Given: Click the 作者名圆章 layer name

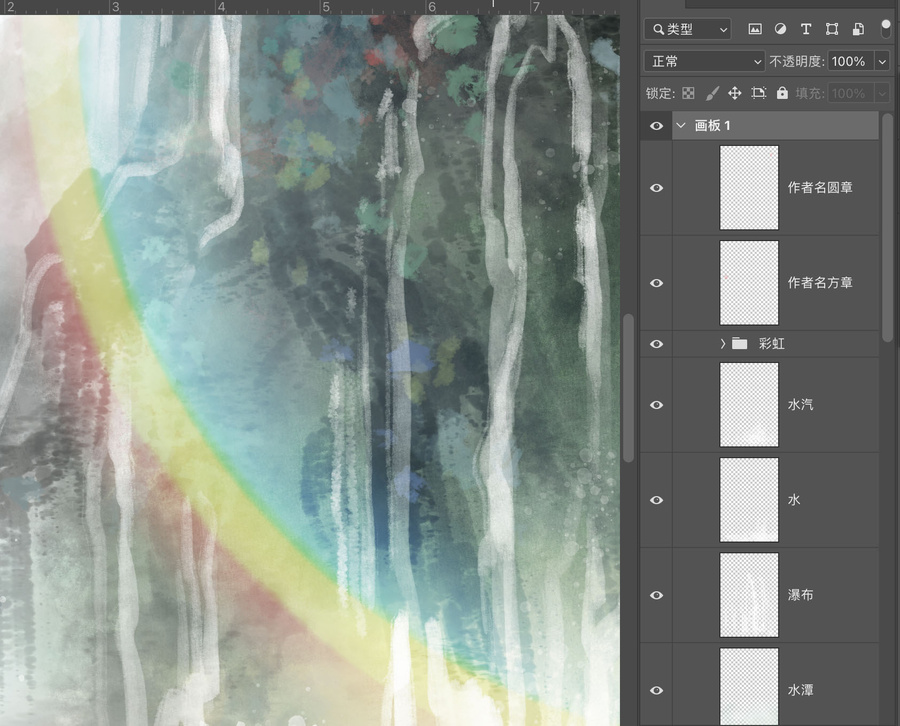Looking at the screenshot, I should coord(820,188).
